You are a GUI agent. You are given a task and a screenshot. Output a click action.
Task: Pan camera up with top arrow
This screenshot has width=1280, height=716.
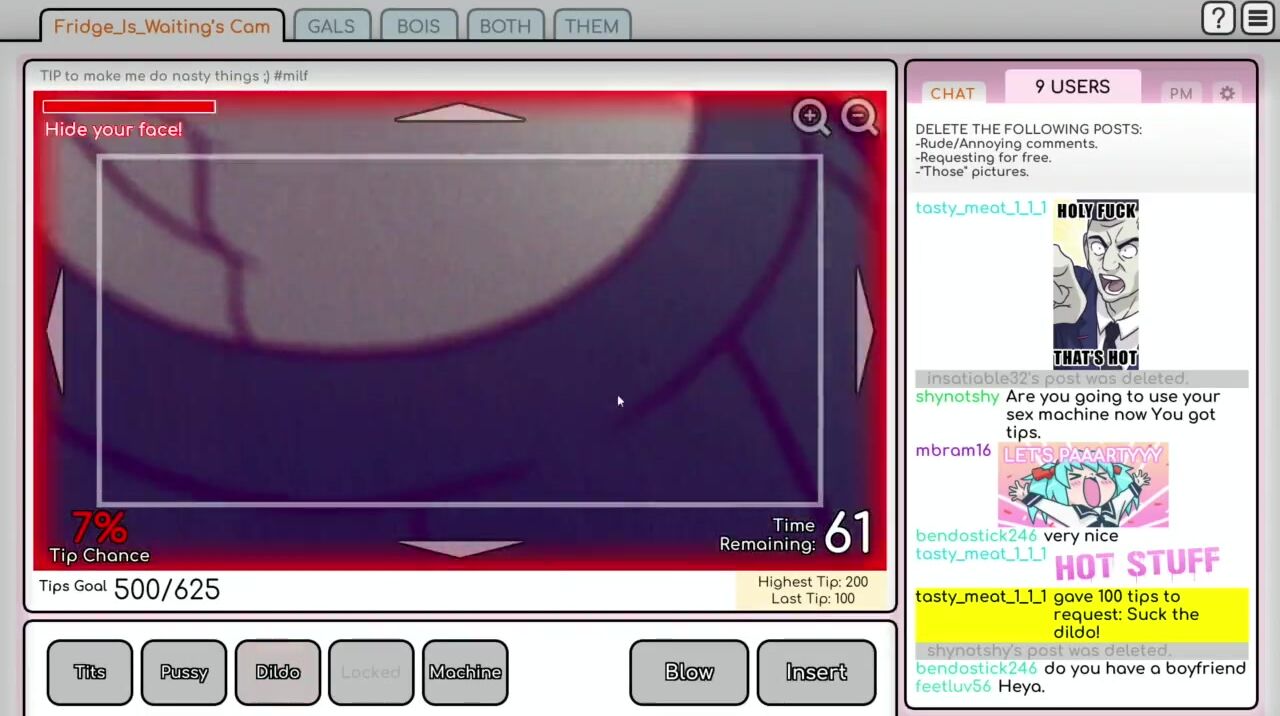pyautogui.click(x=460, y=113)
